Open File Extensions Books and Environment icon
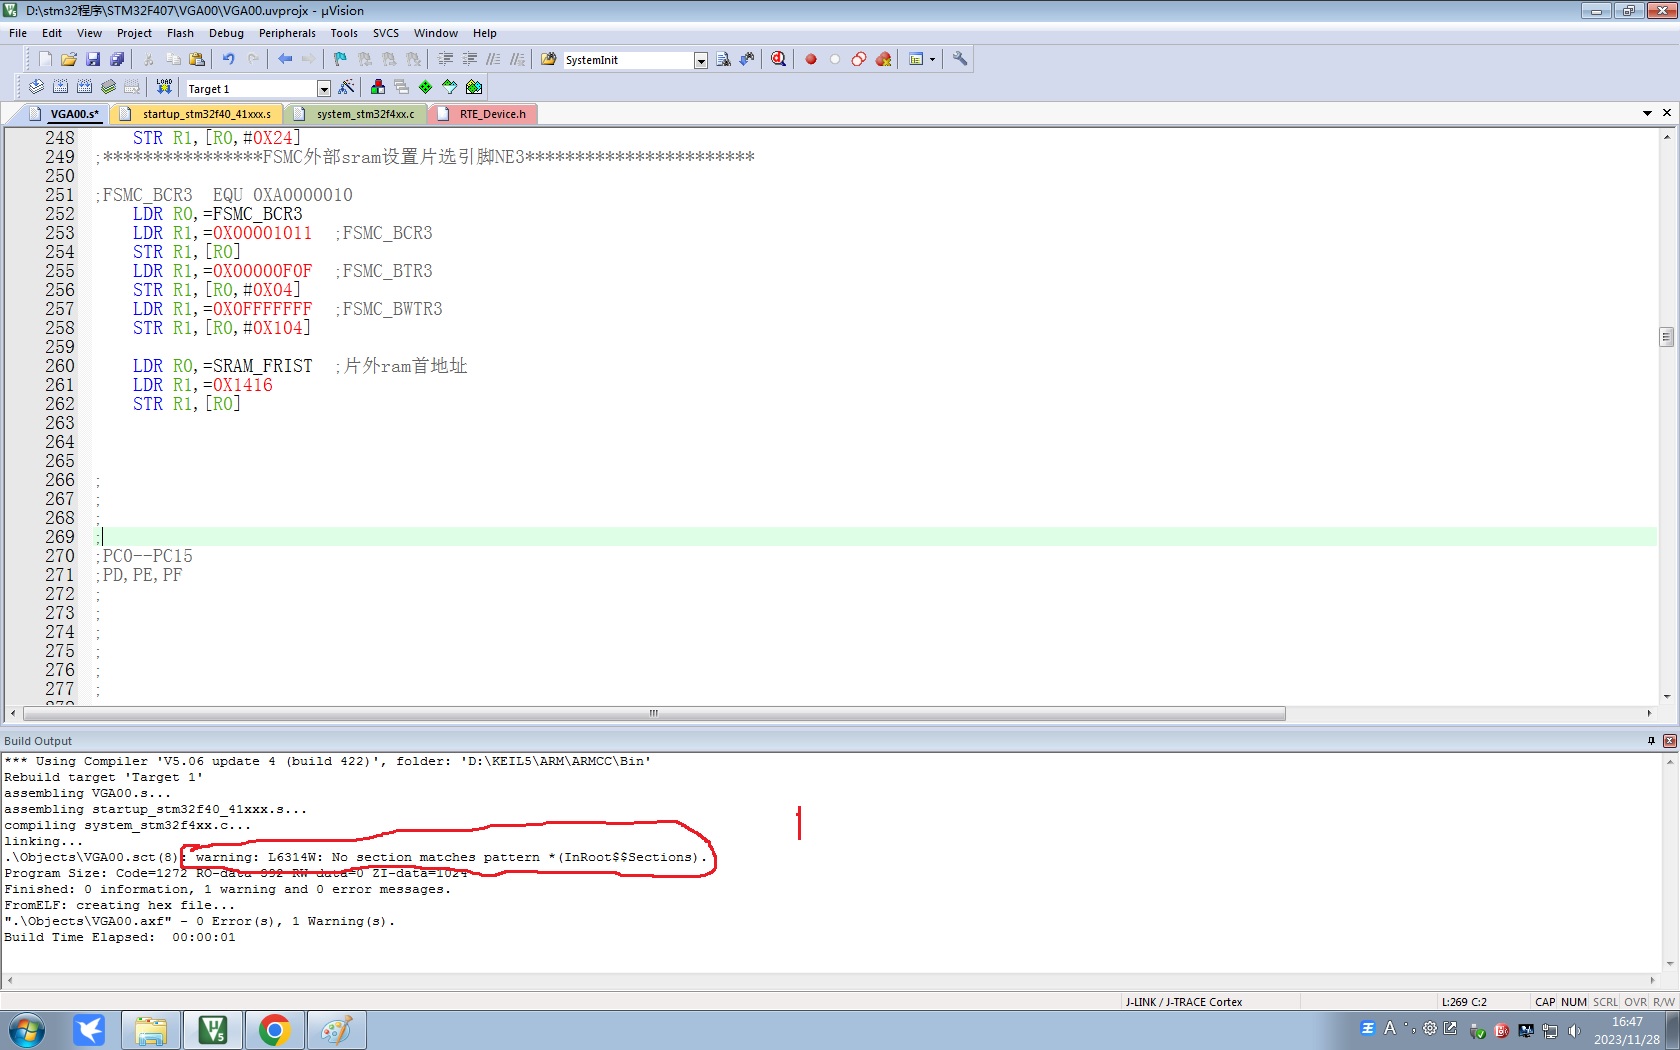 click(377, 87)
